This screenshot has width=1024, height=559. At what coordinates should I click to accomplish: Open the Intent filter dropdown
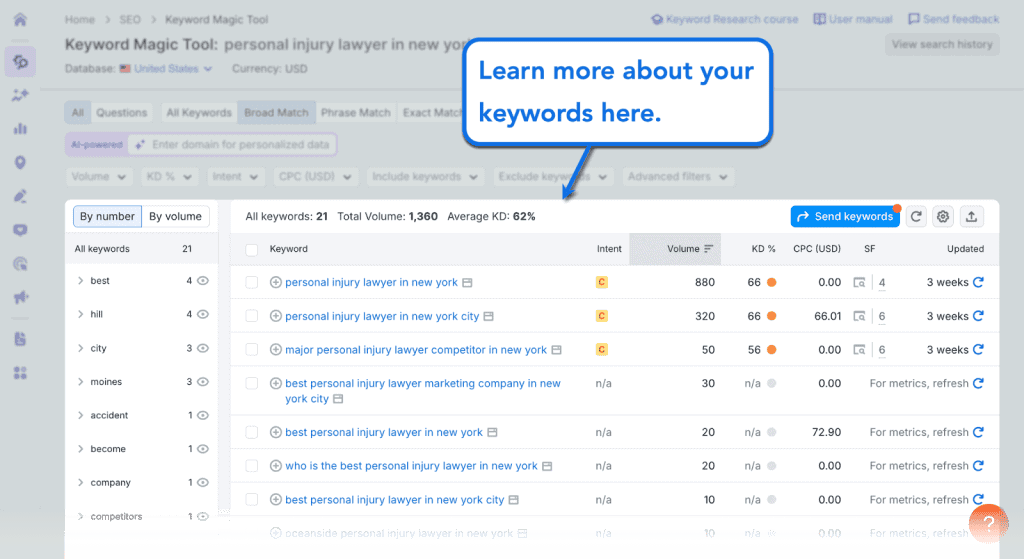[x=235, y=176]
